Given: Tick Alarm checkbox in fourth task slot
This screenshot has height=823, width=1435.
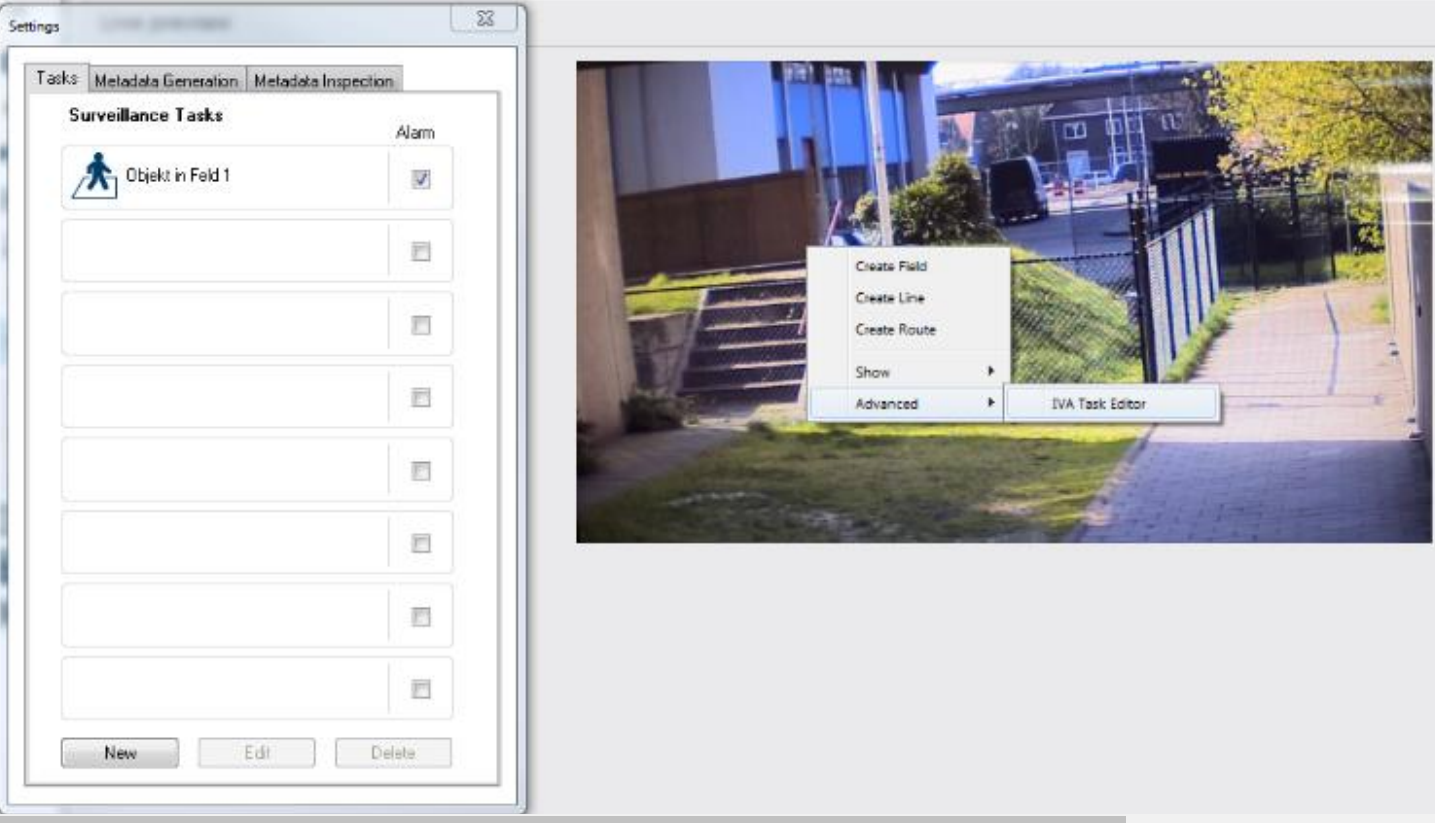Looking at the screenshot, I should point(421,398).
